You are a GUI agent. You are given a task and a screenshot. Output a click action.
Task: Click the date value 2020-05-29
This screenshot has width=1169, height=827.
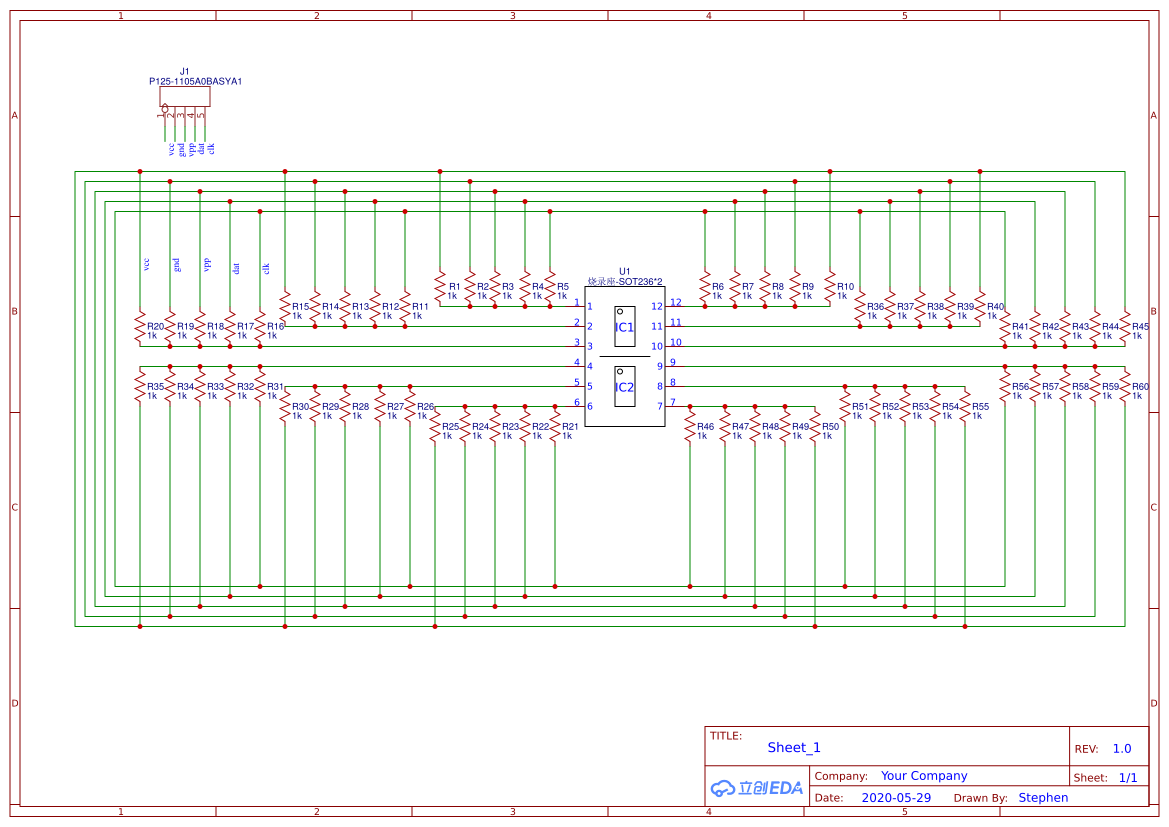click(896, 797)
